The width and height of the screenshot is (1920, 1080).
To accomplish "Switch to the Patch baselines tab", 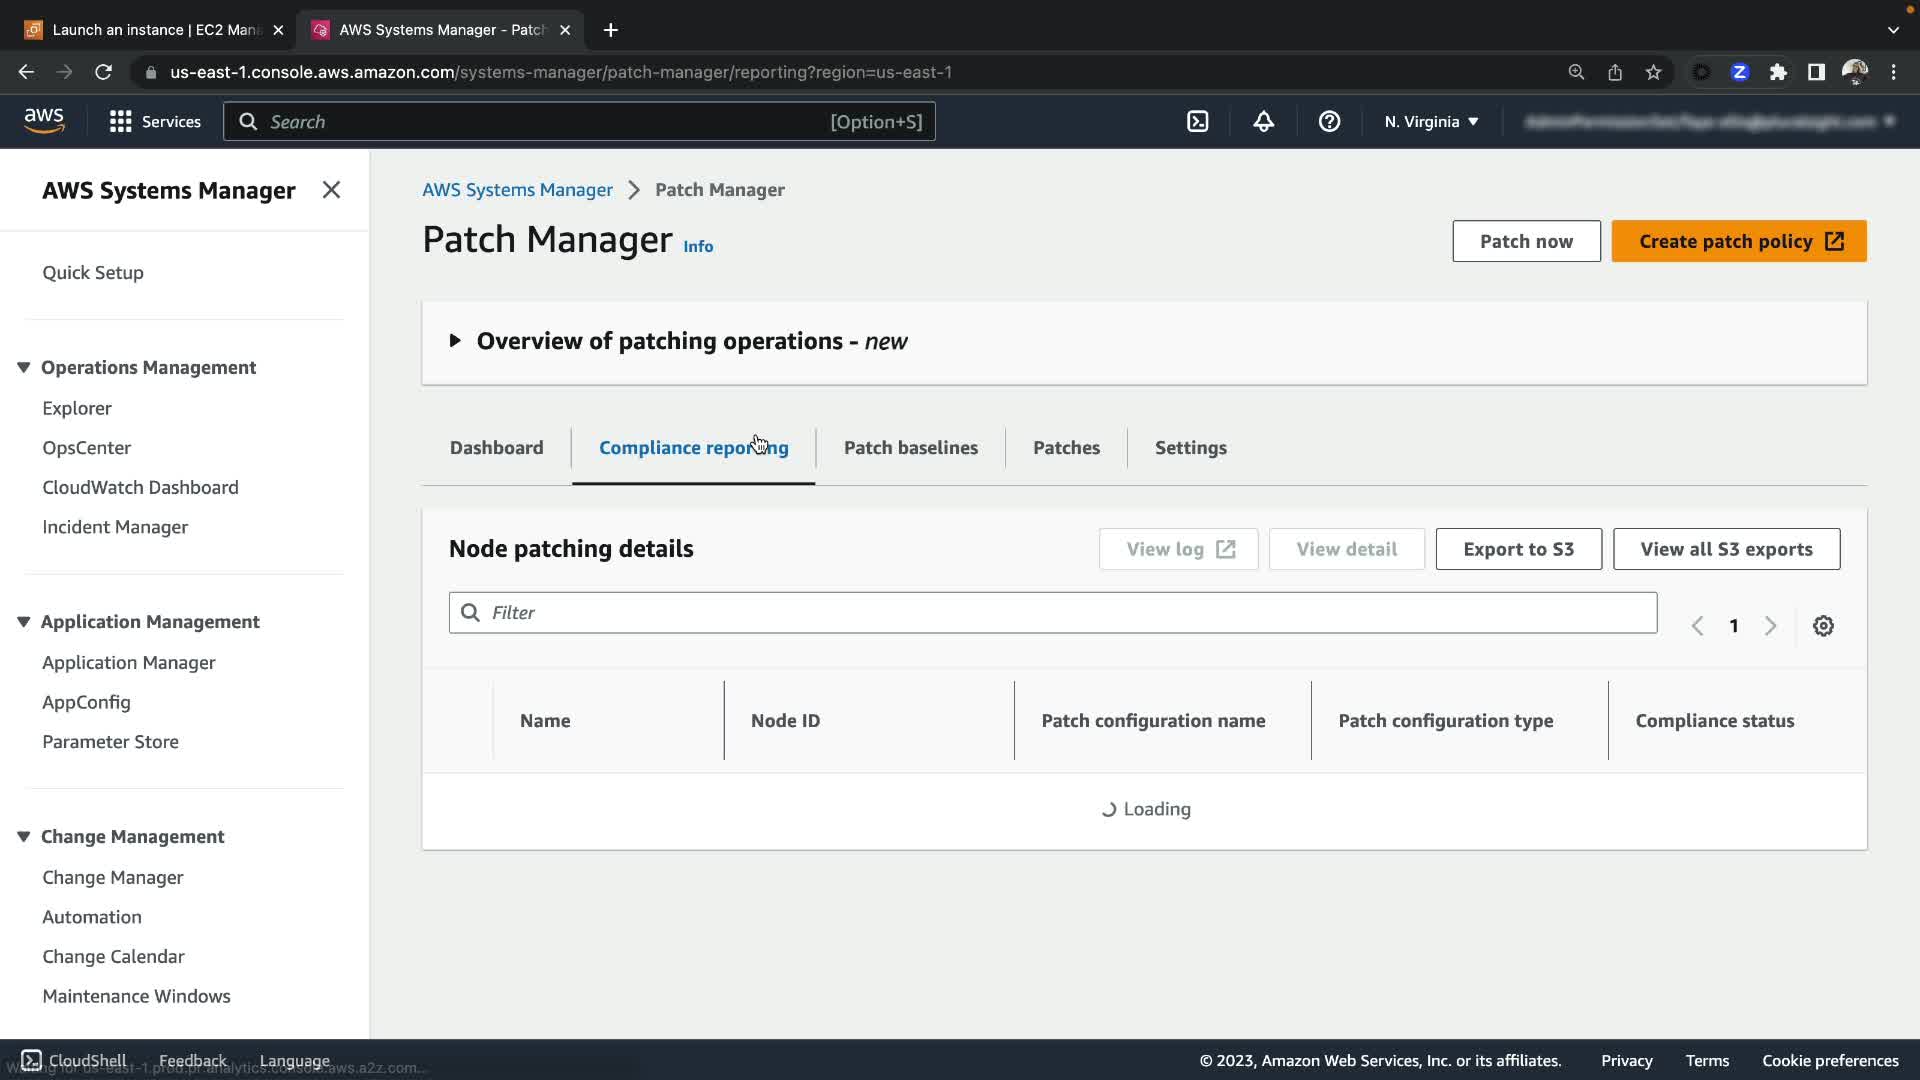I will [x=910, y=448].
